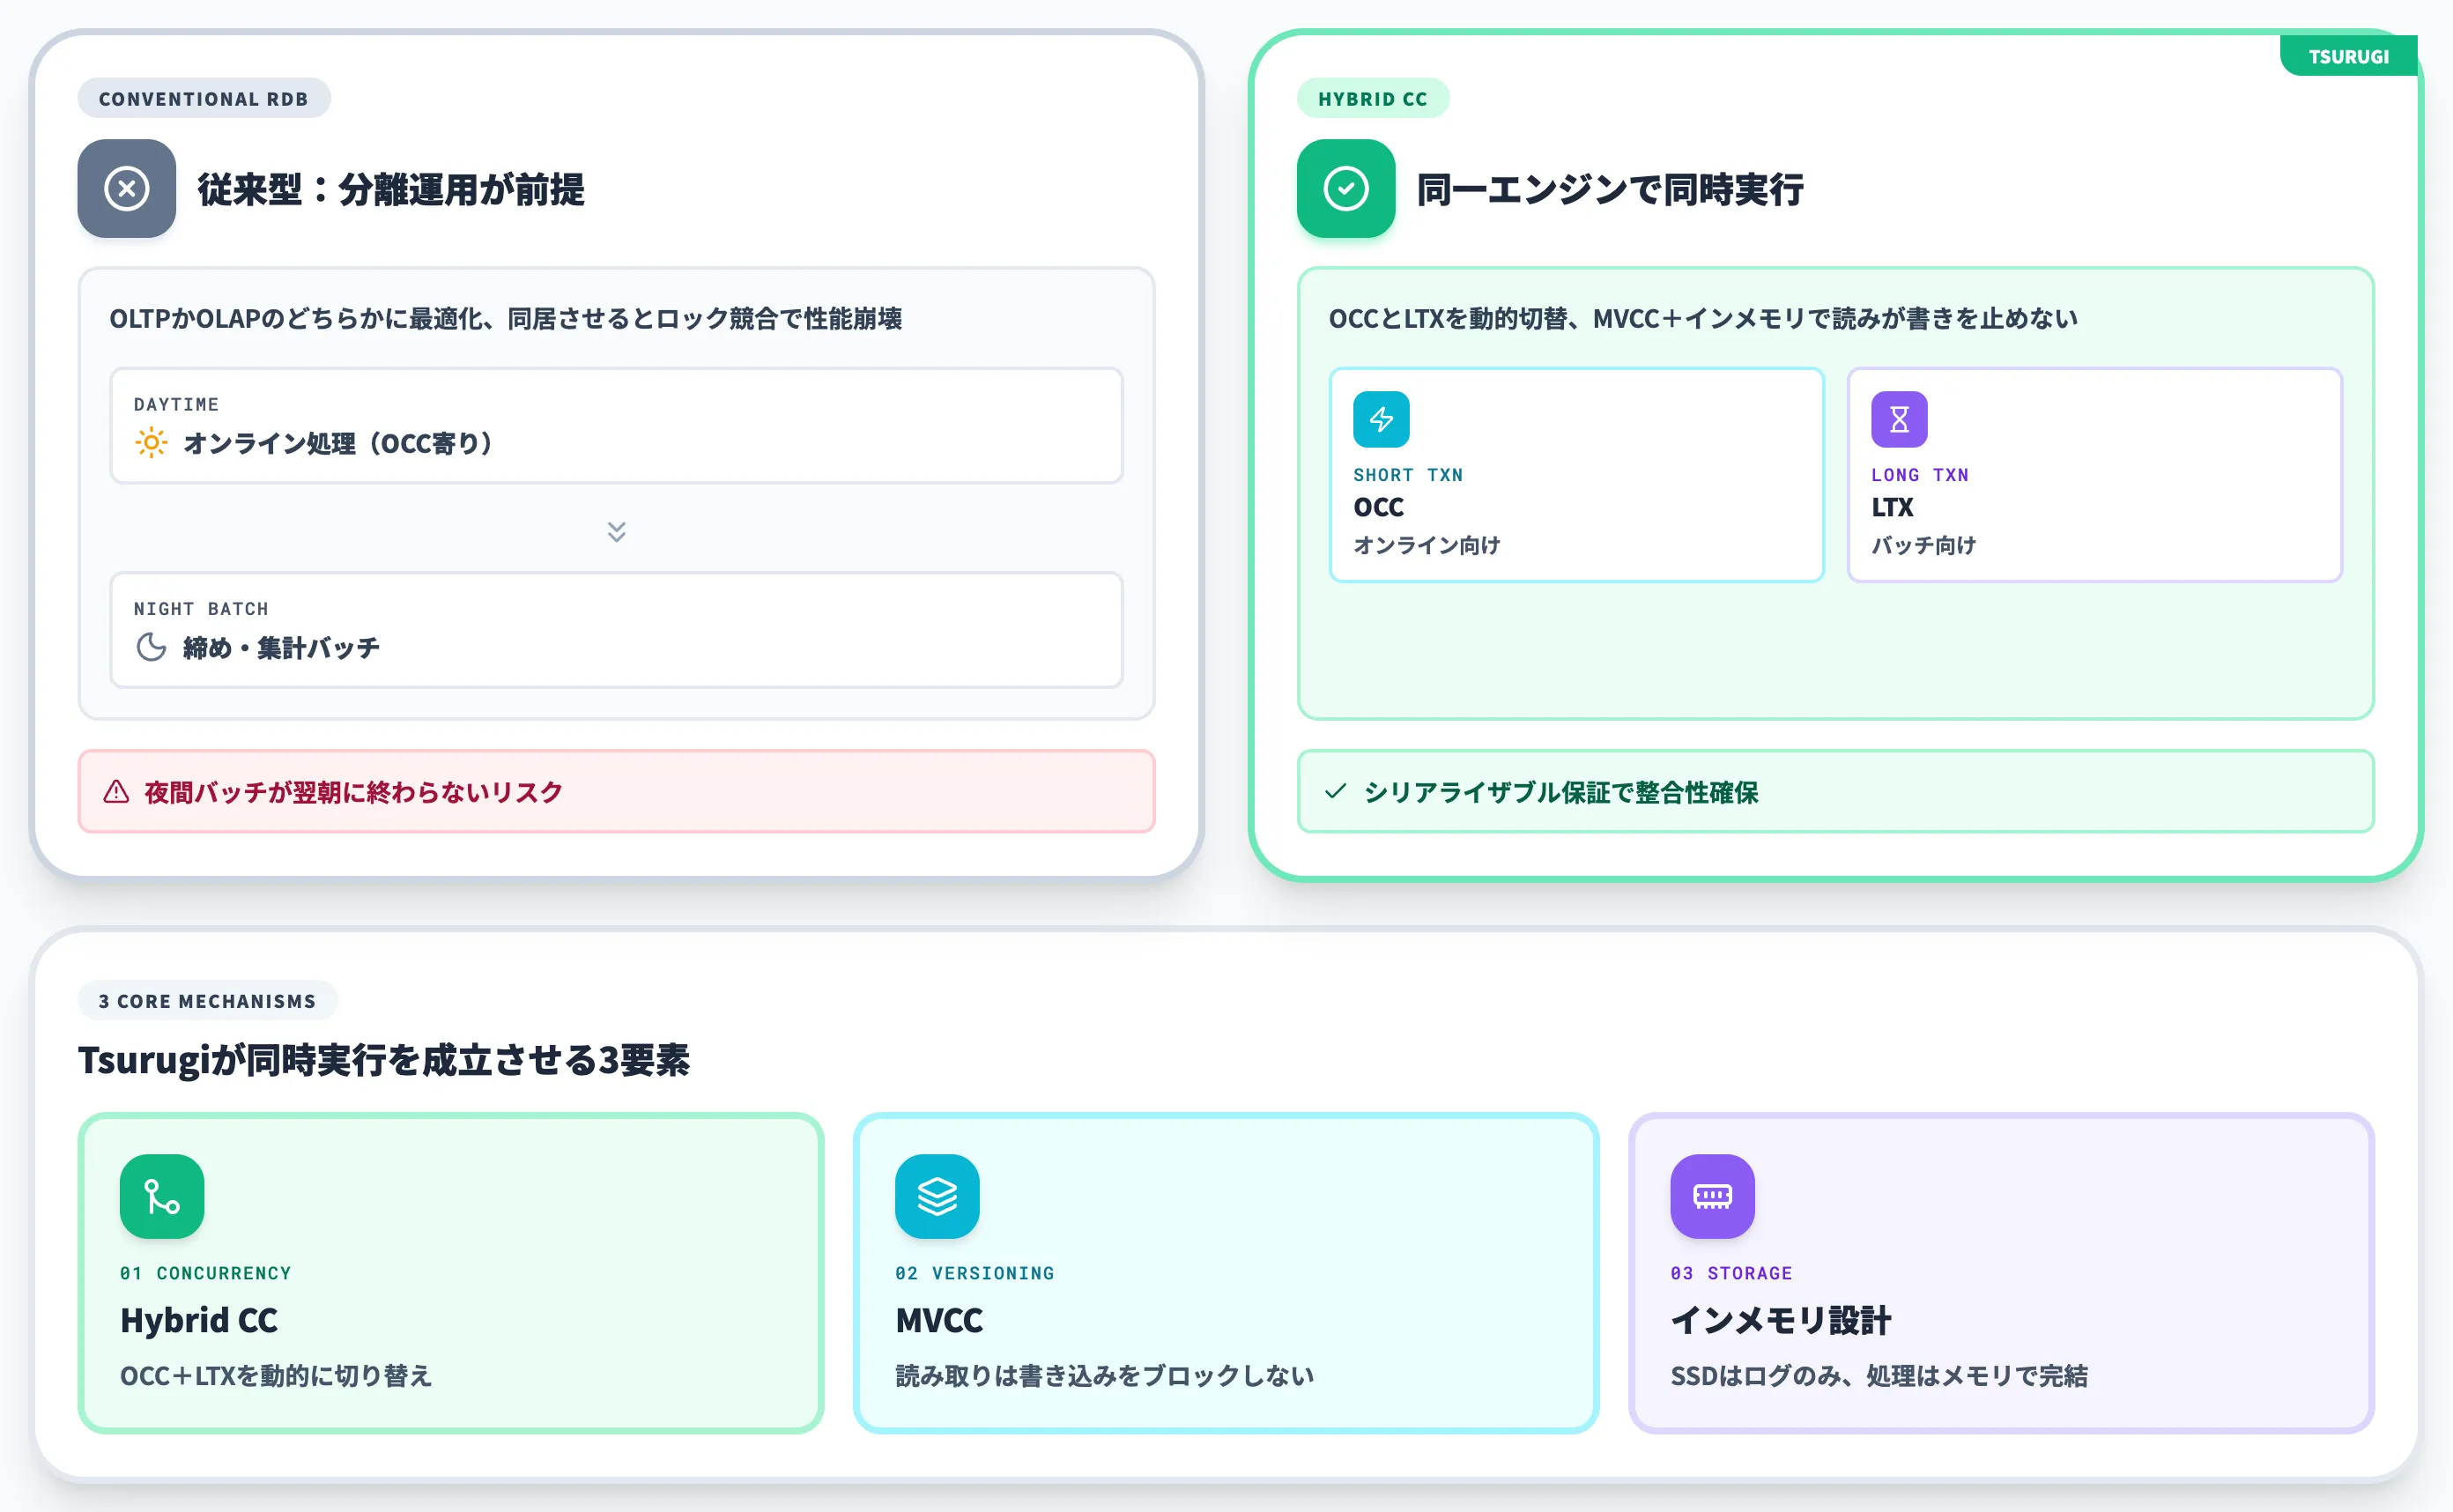2453x1512 pixels.
Task: Click the CONVENTIONAL RDB badge
Action: [x=204, y=98]
